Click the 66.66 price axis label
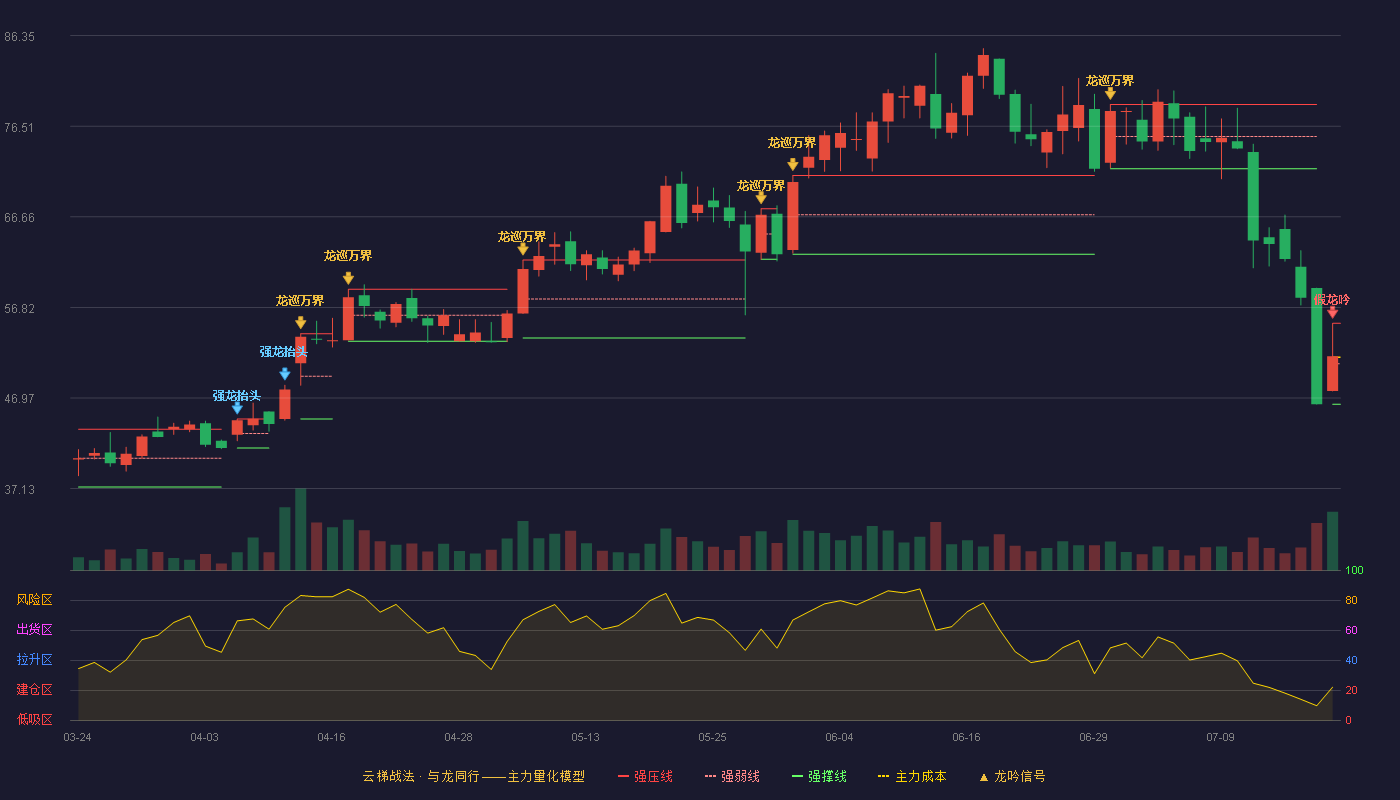Screen dimensions: 1400x800 pyautogui.click(x=20, y=217)
